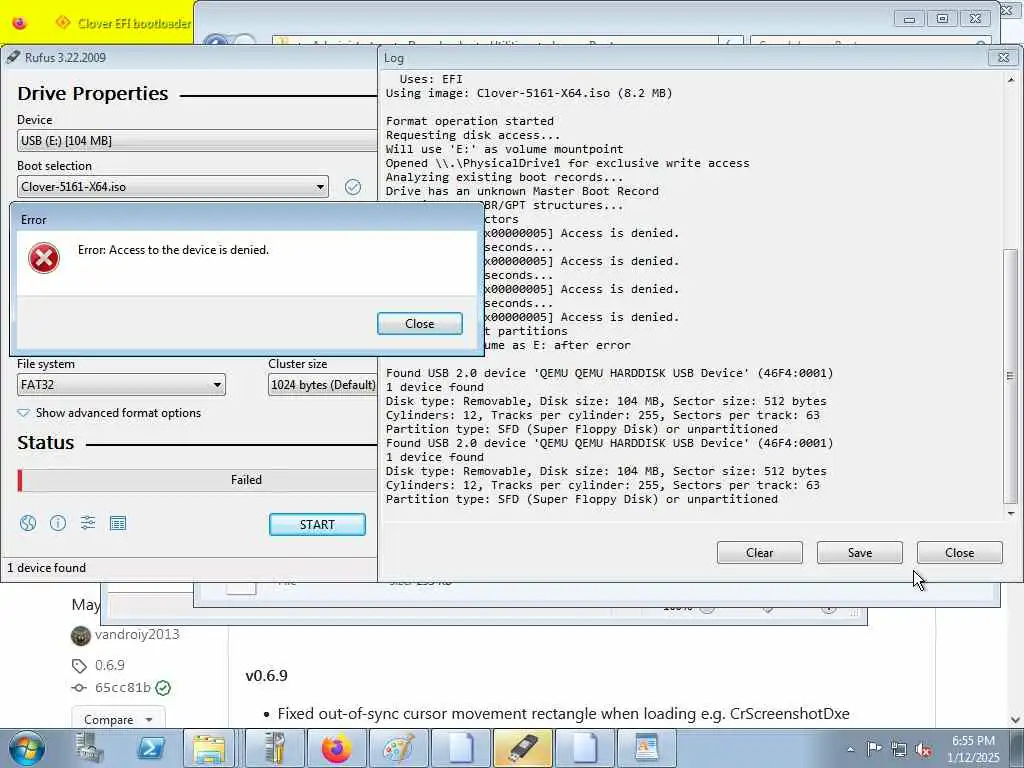Open the Boot selection Clover-5161-X64.iso dropdown
Viewport: 1024px width, 768px height.
pos(172,187)
